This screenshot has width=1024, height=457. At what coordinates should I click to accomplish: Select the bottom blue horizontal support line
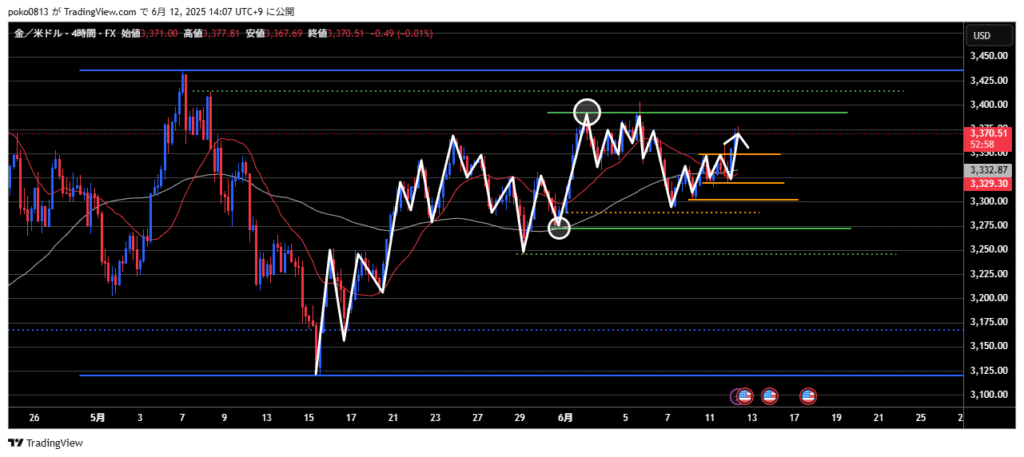pyautogui.click(x=500, y=376)
